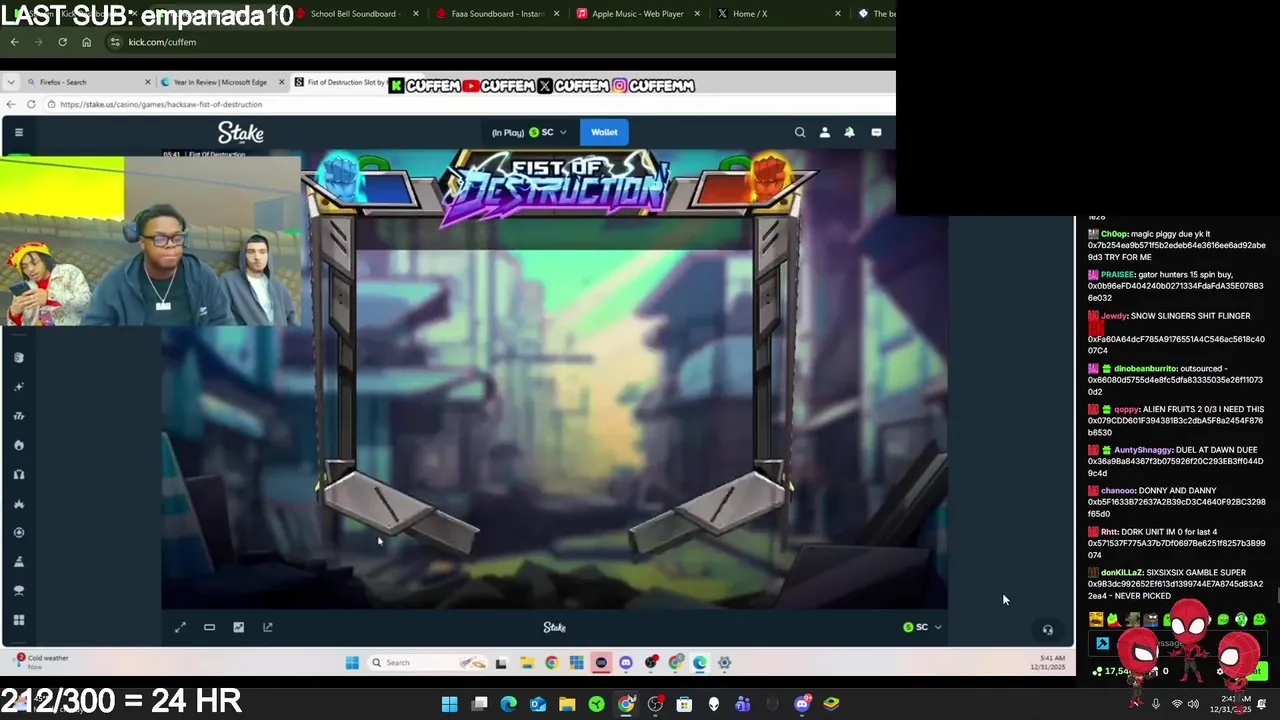
Task: Reload the inner Stake browser page
Action: point(31,104)
